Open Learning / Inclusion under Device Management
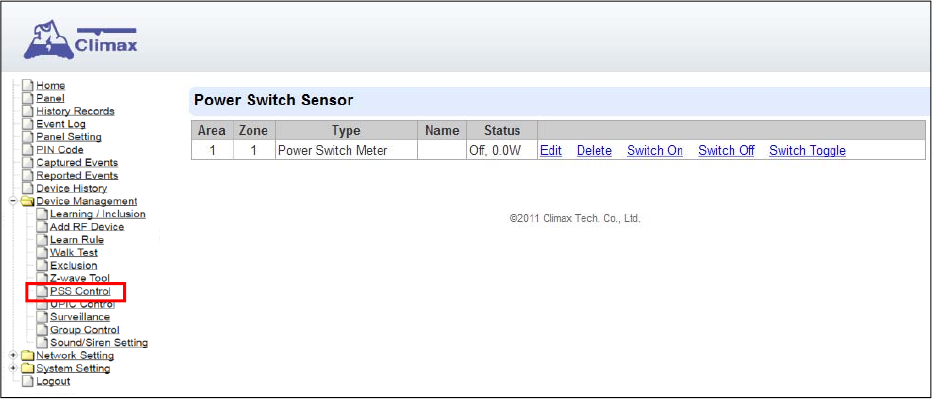Screen dimensions: 932x399 pos(97,214)
